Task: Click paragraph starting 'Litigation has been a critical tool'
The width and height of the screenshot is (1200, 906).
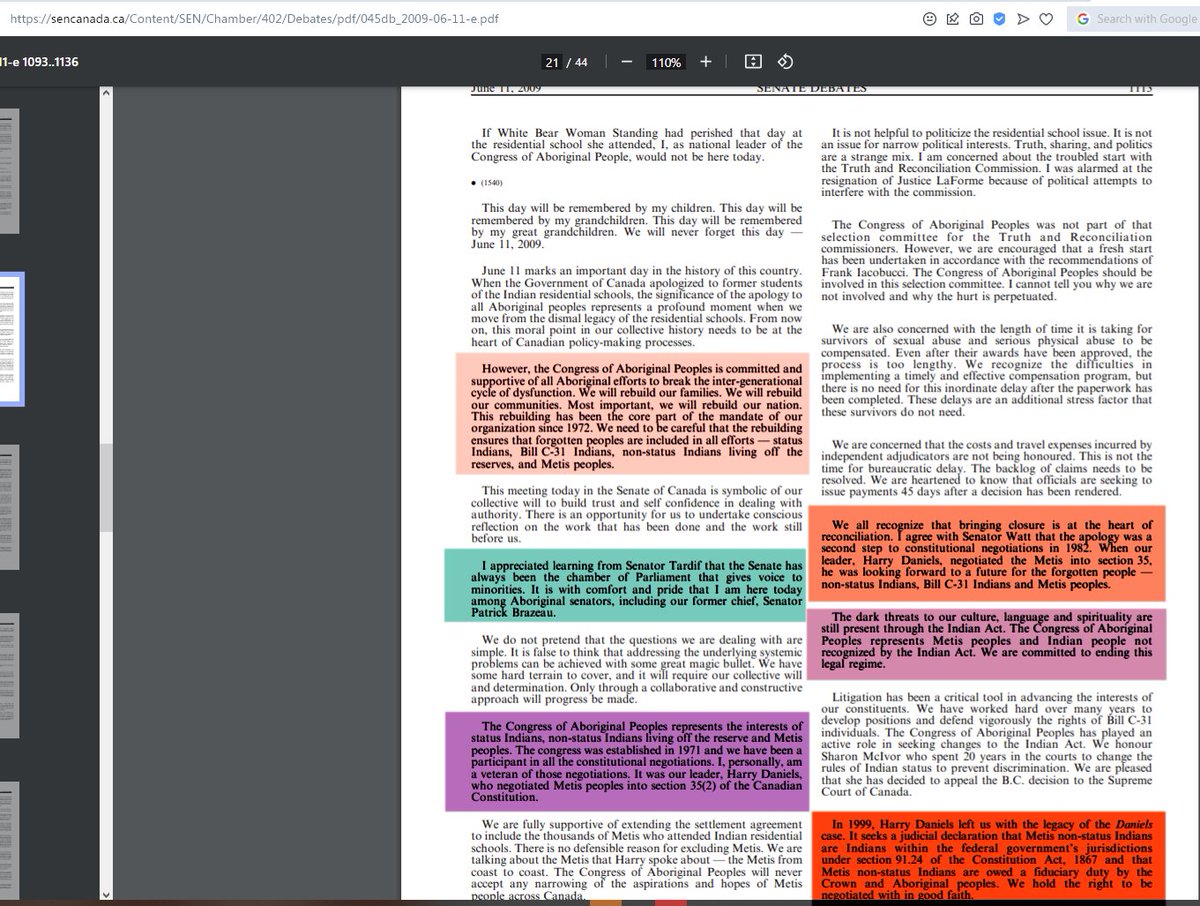Action: 986,744
